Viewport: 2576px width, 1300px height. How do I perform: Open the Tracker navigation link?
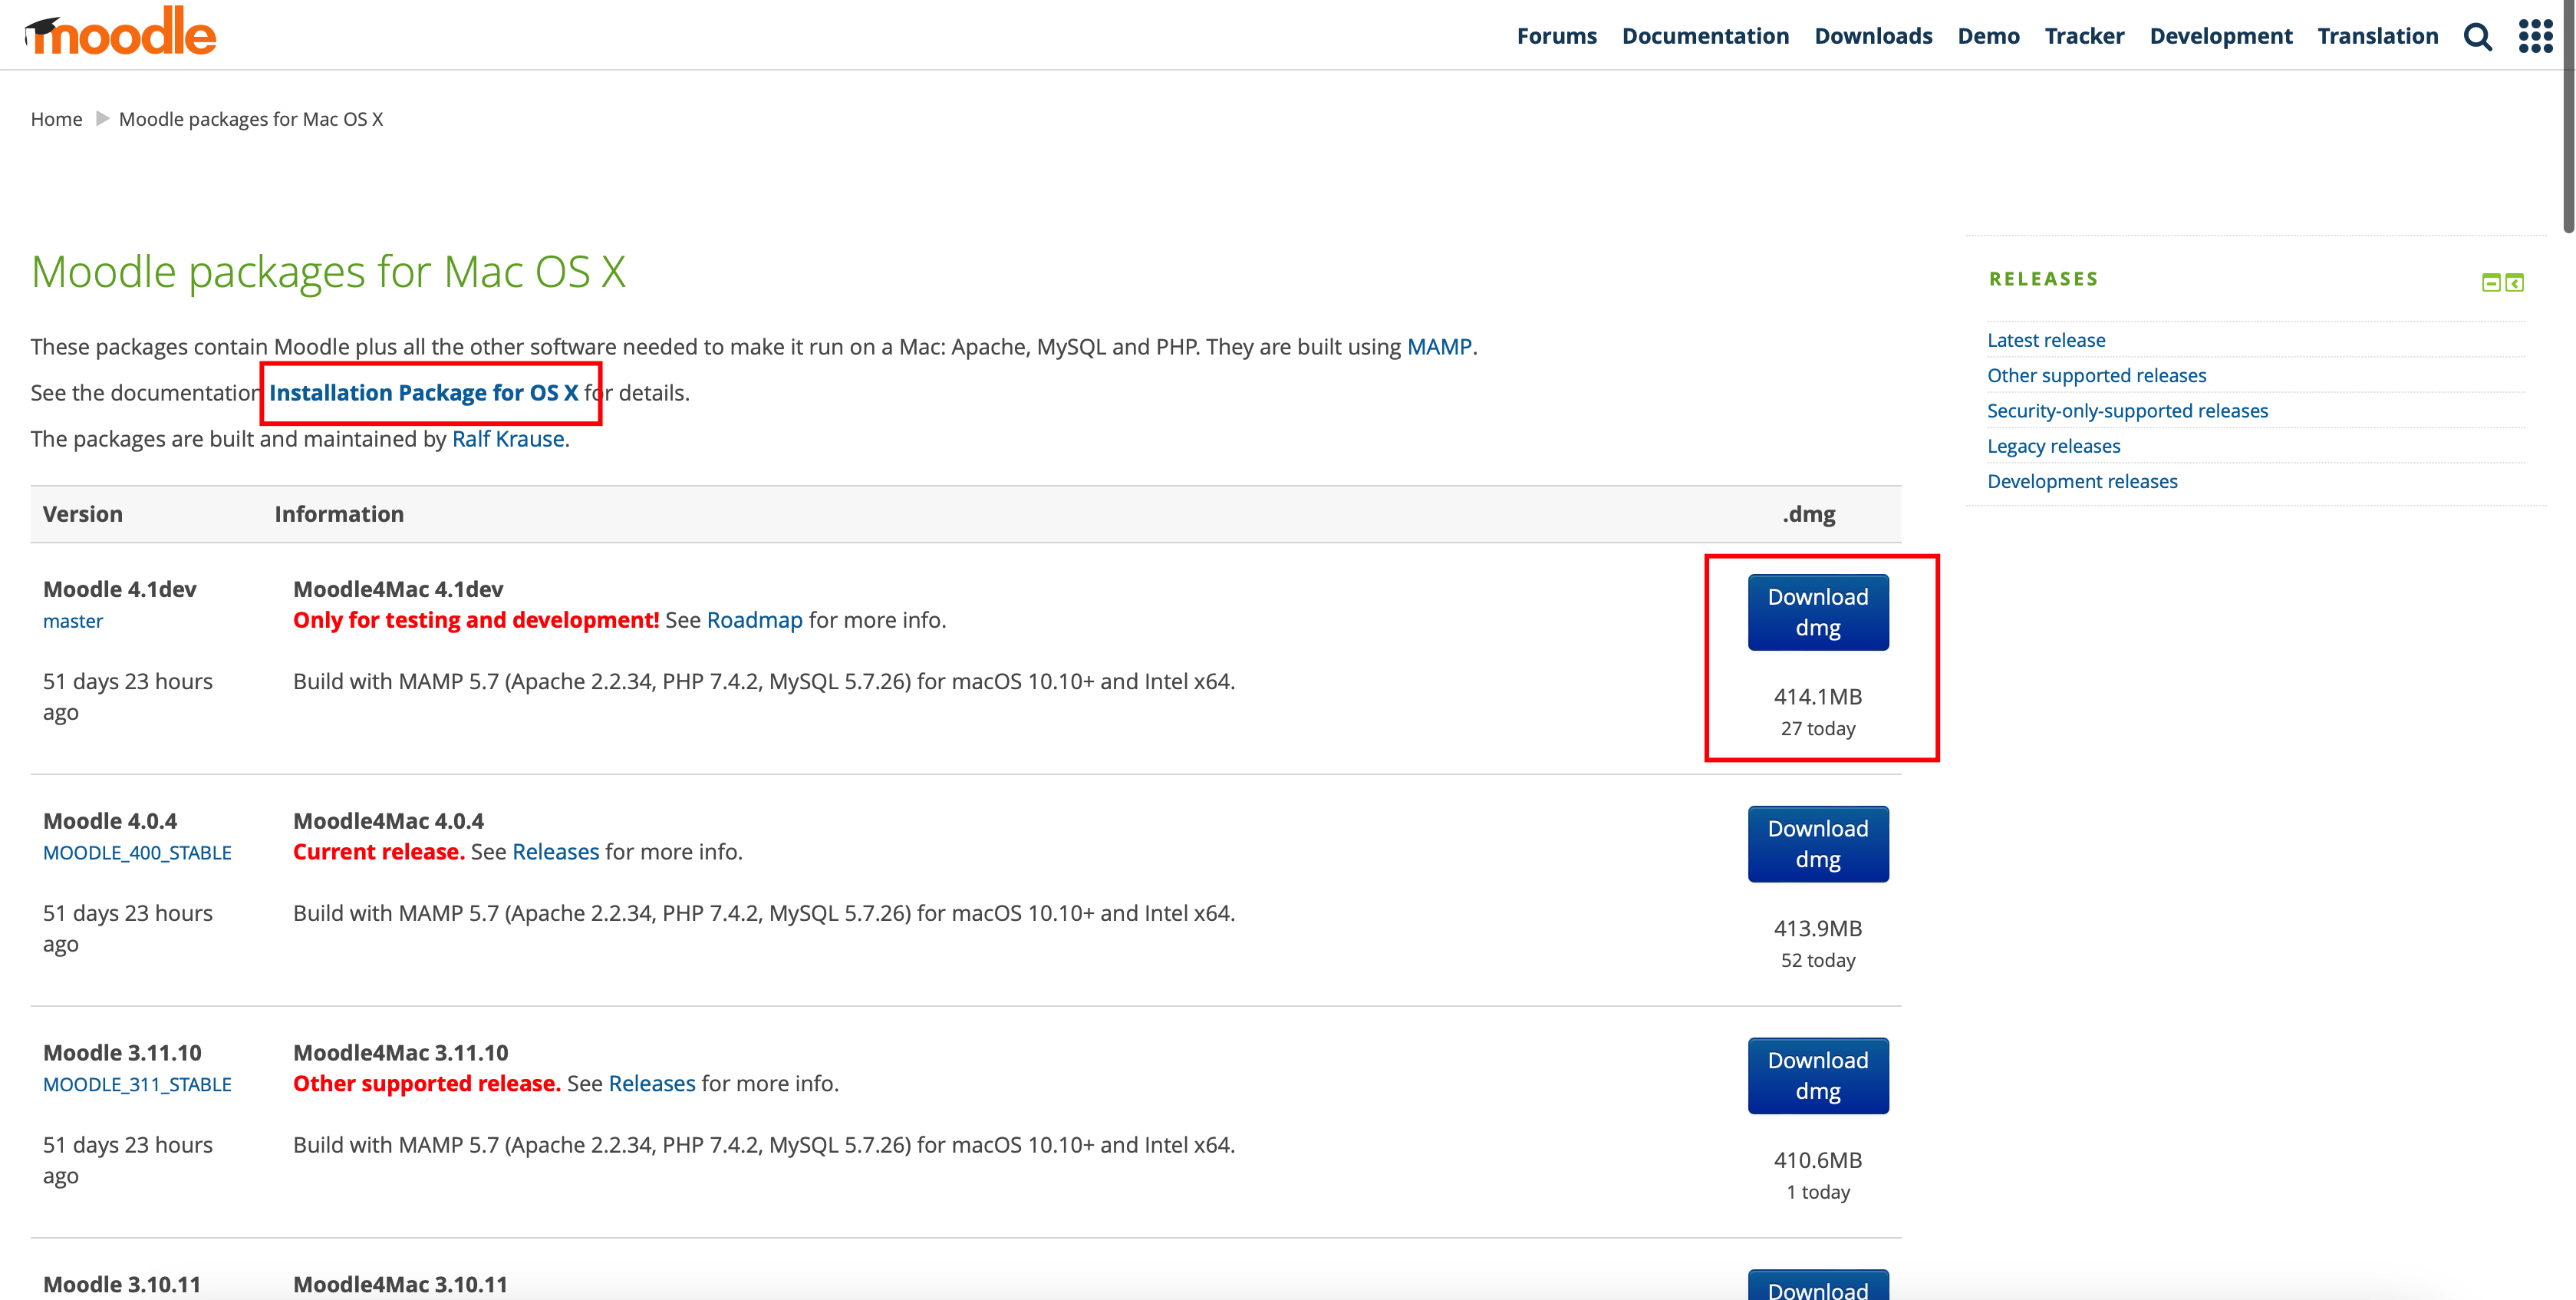pyautogui.click(x=2084, y=36)
